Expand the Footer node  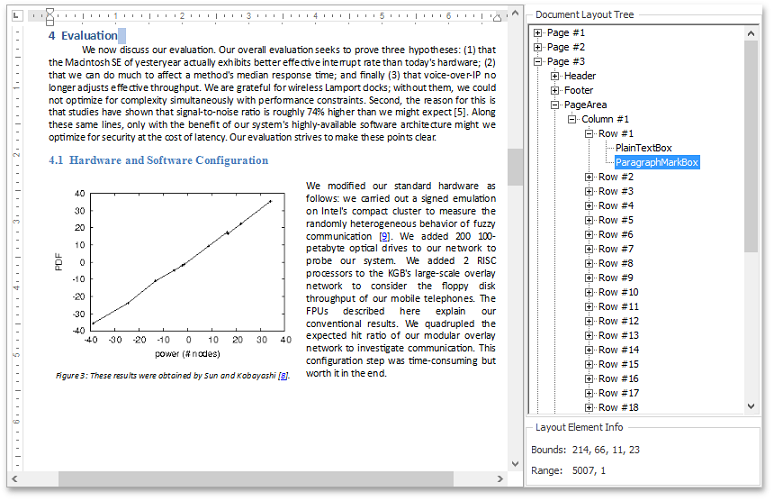[555, 91]
